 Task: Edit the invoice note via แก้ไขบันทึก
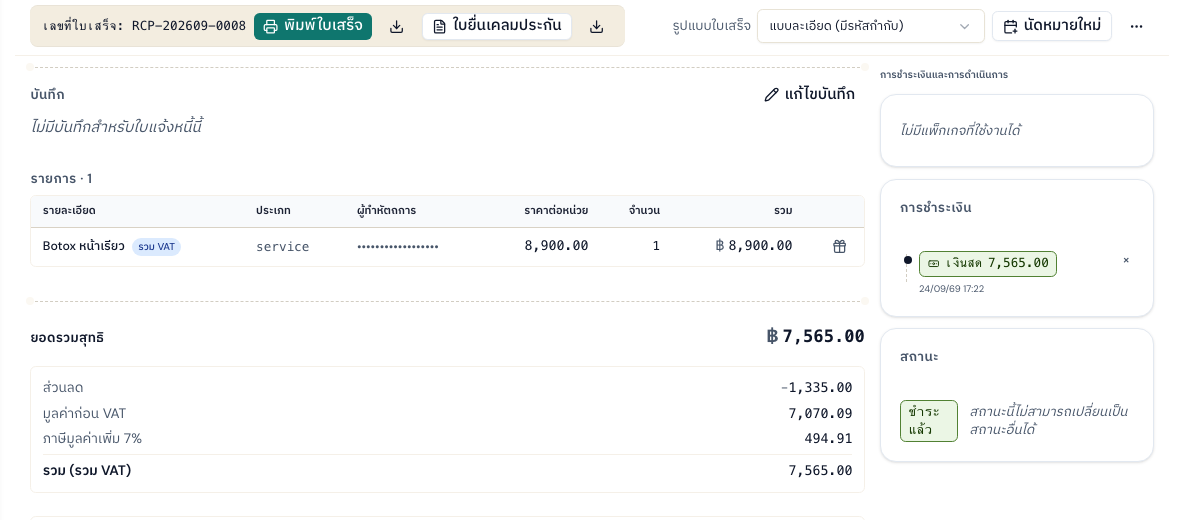(809, 94)
